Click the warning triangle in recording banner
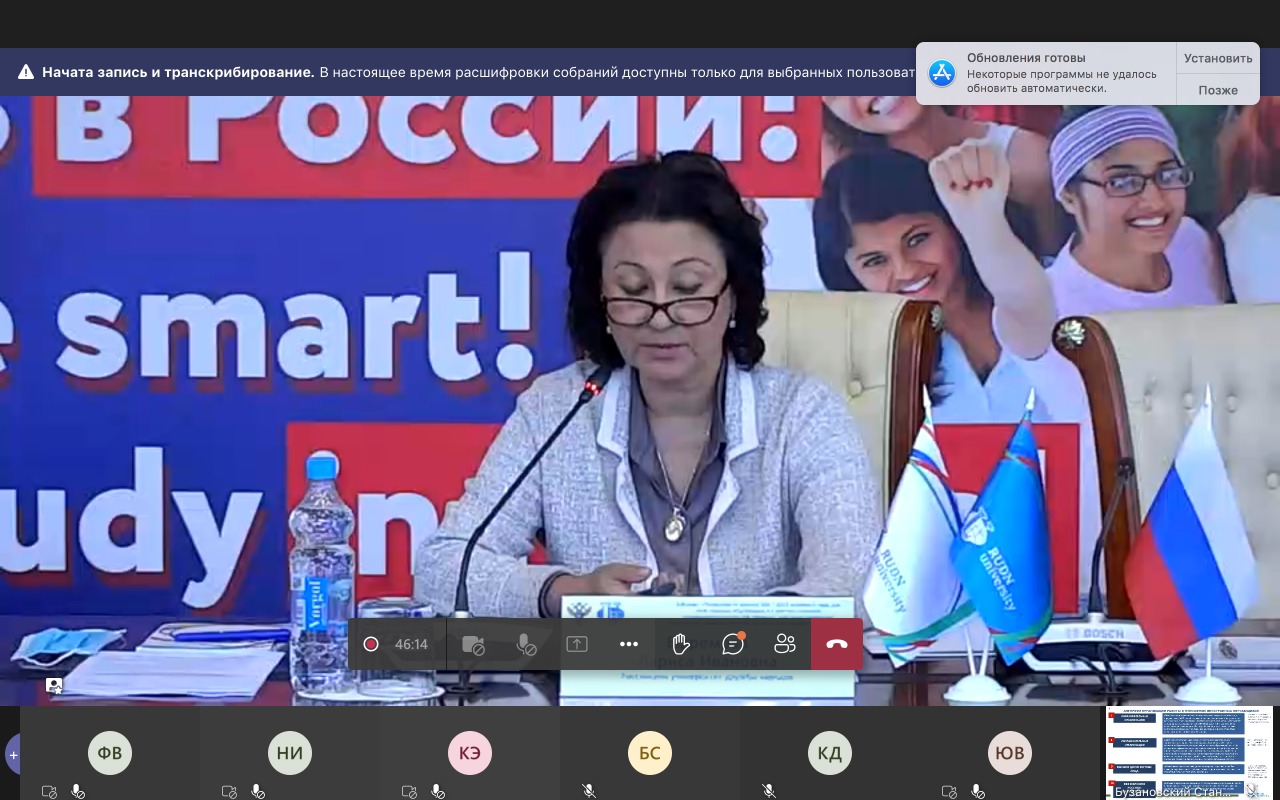This screenshot has width=1280, height=800. [26, 72]
